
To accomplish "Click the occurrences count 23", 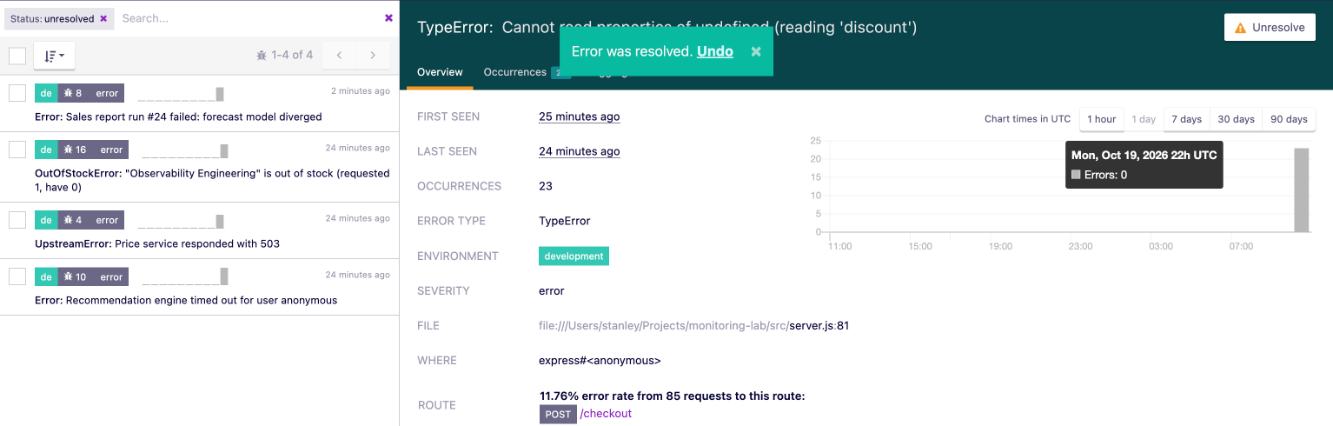I will pos(545,186).
